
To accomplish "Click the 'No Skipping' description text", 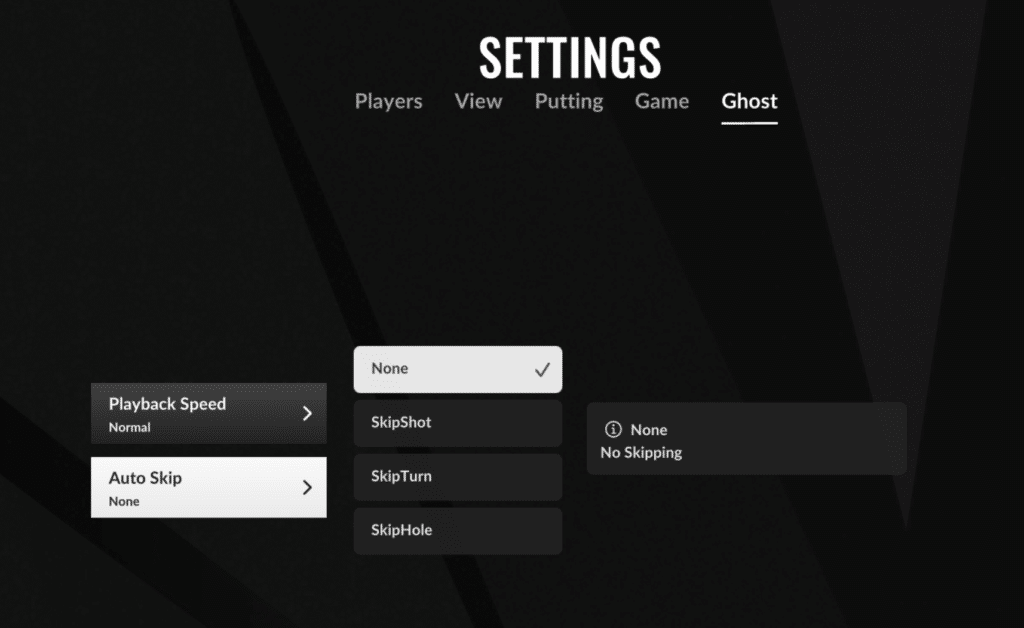I will (641, 452).
